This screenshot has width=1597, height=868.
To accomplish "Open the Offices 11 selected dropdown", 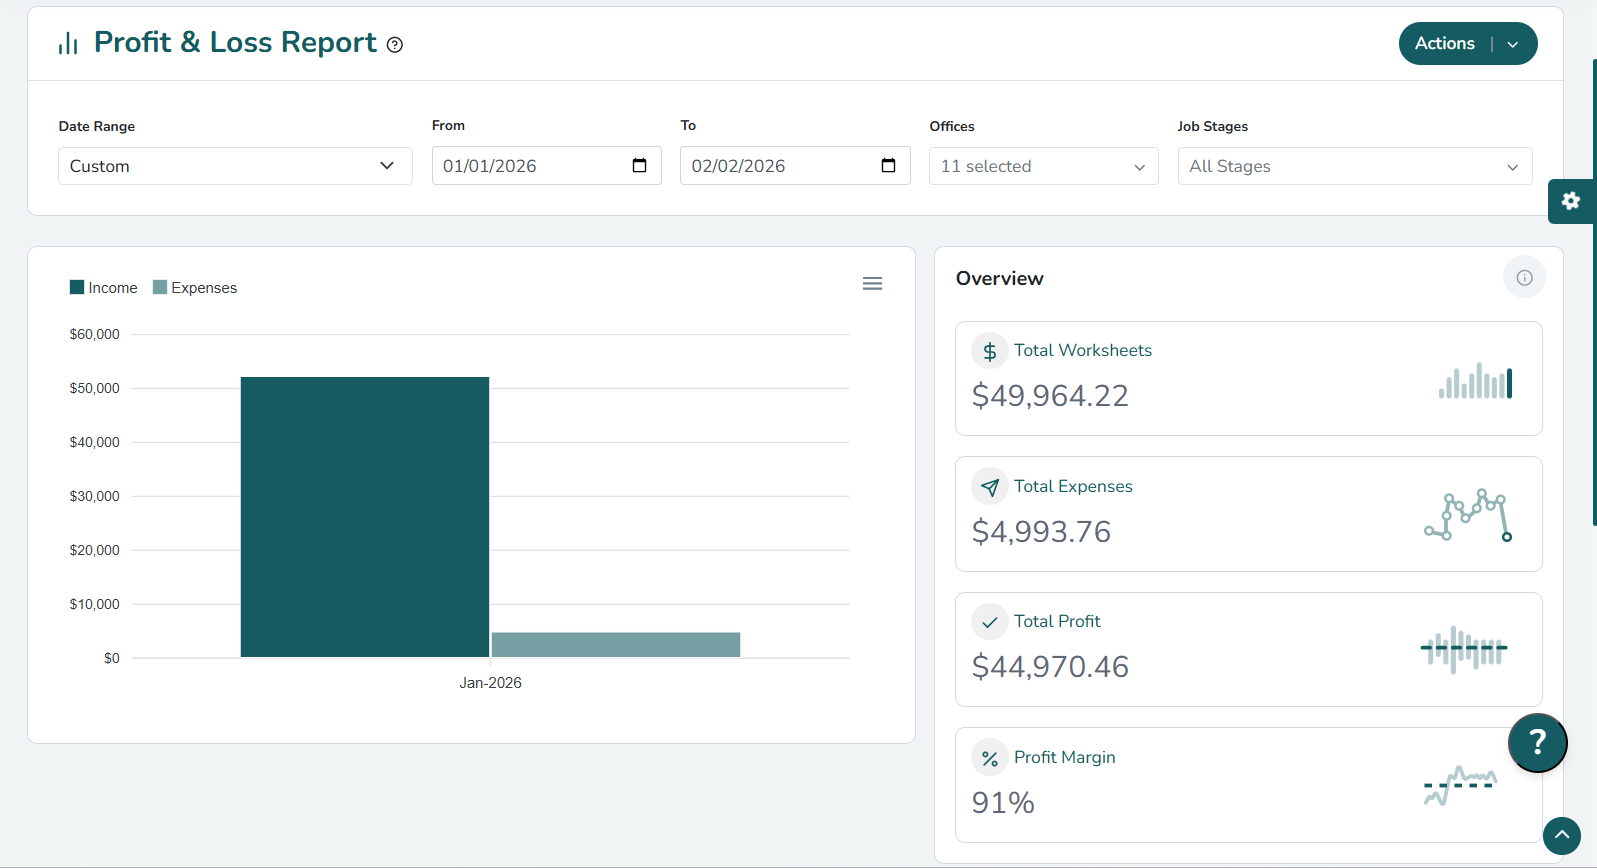I will (x=1043, y=166).
